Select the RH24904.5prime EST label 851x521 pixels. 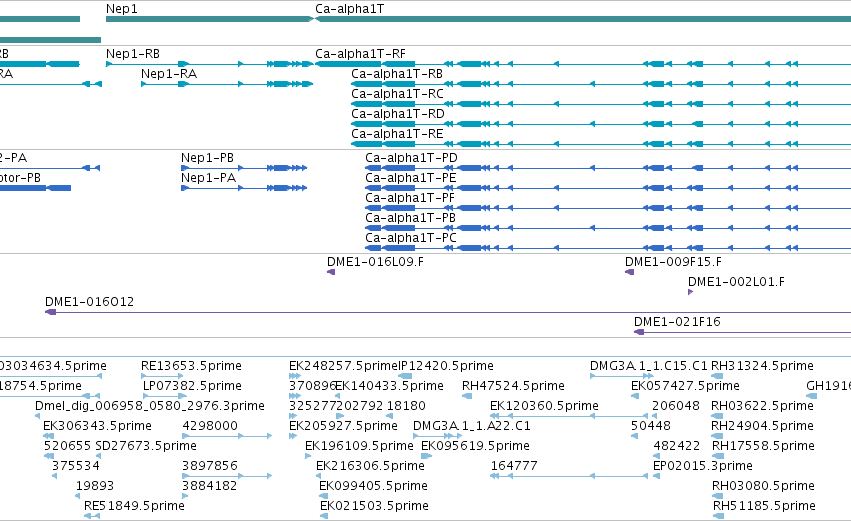click(x=763, y=427)
